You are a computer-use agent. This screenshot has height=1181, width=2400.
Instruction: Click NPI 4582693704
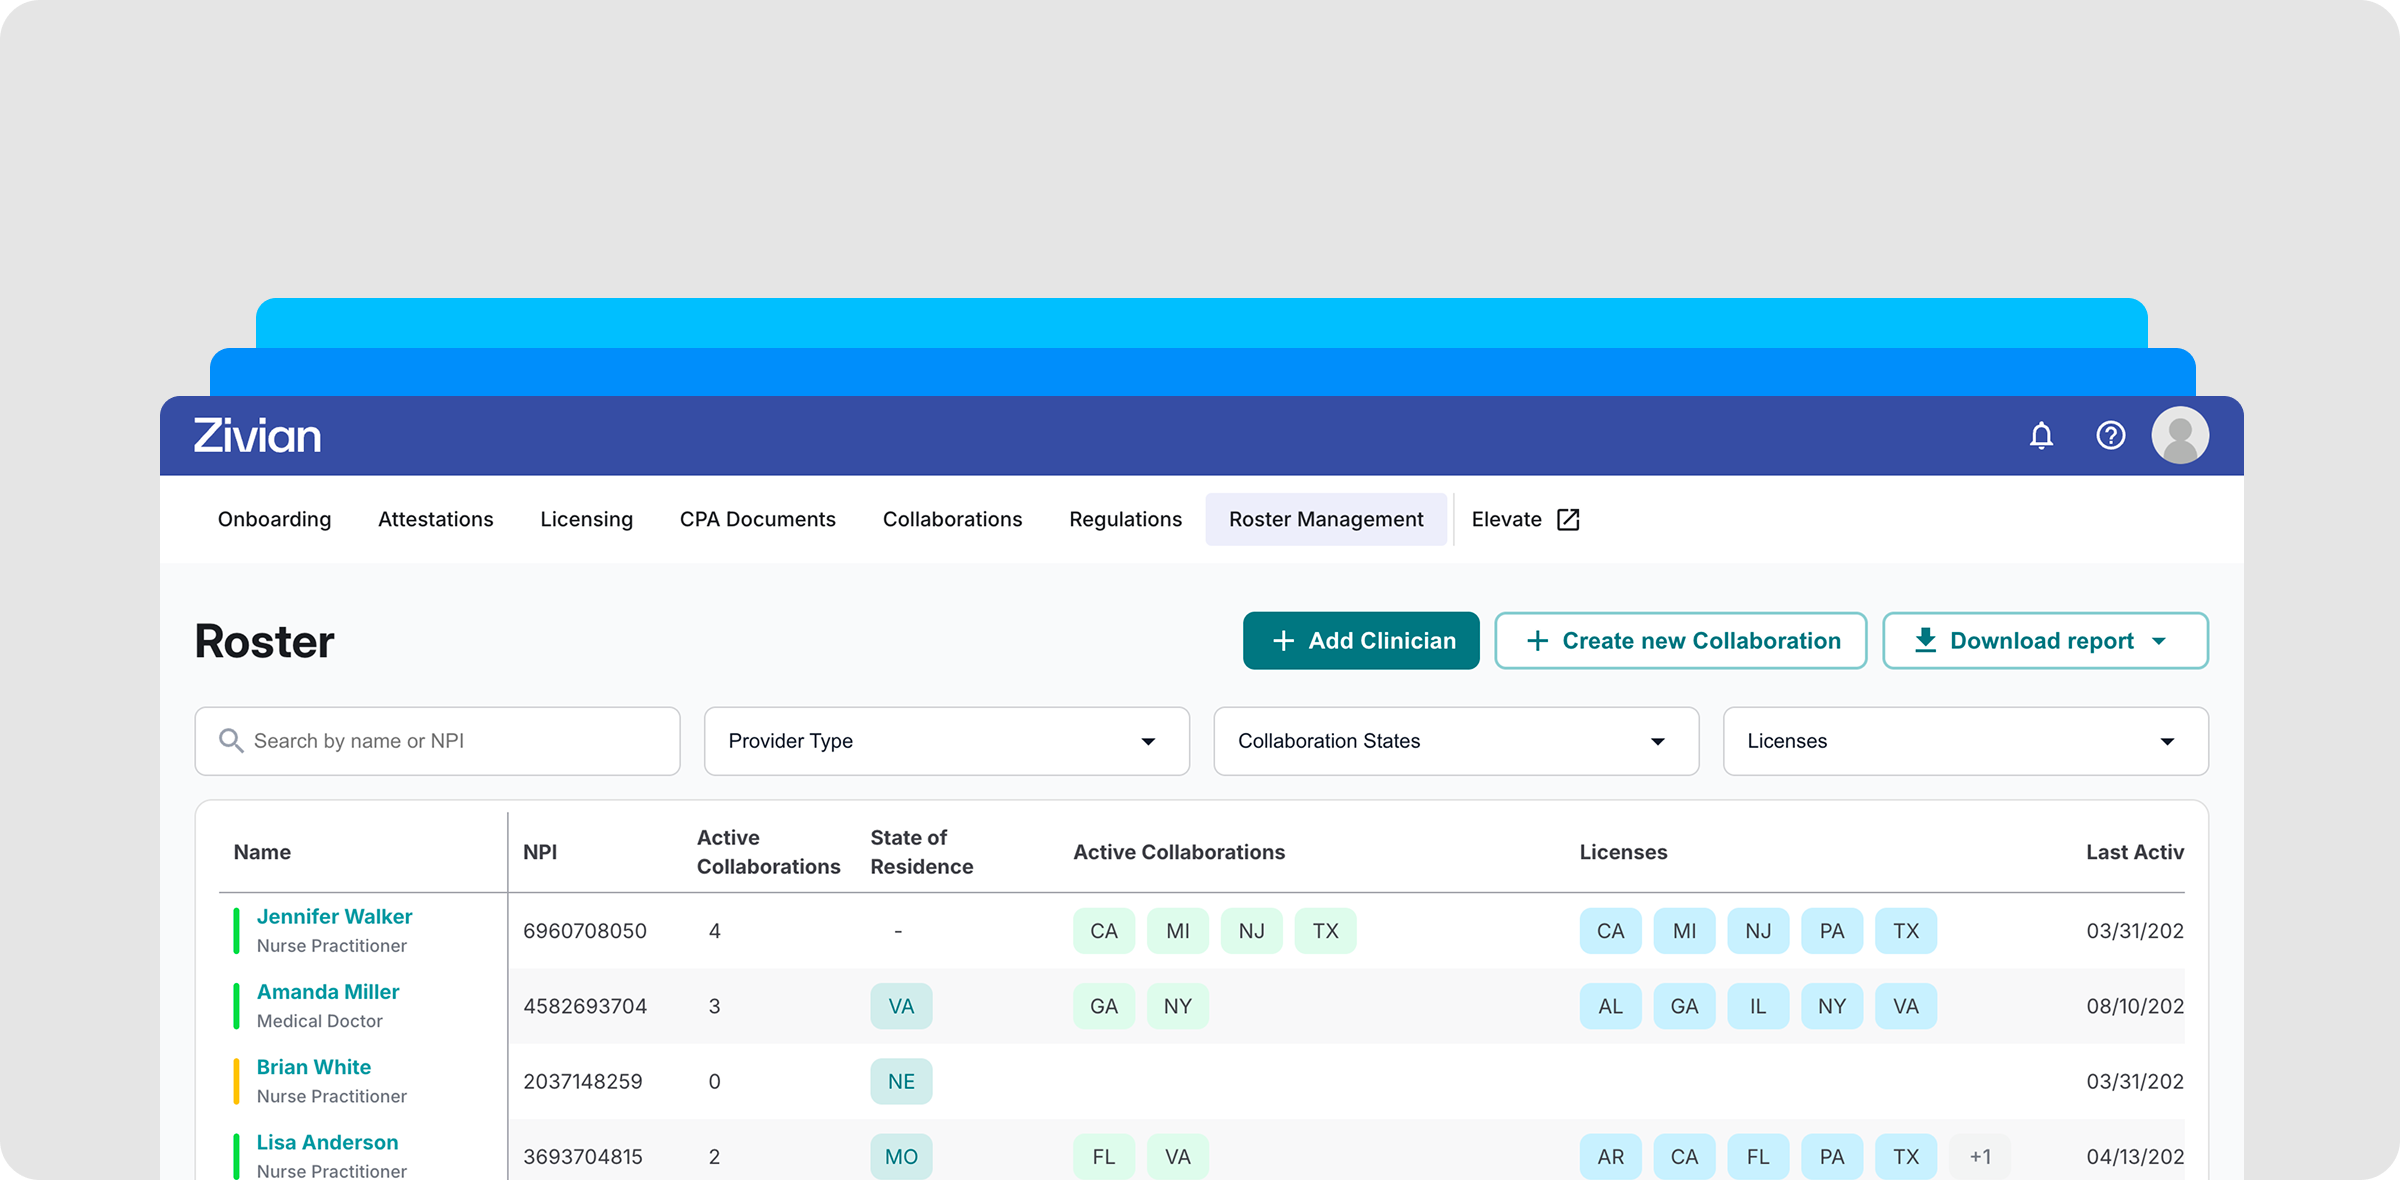pos(585,1006)
